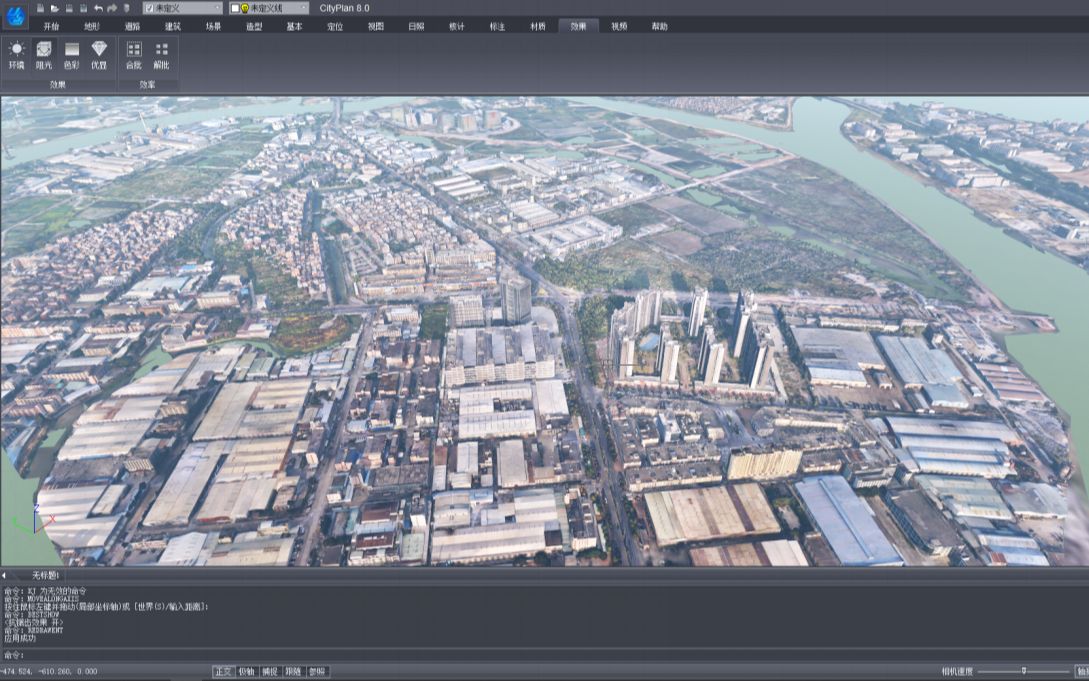Toggle the 极轴 (Polar) status button
Image resolution: width=1089 pixels, height=681 pixels.
[x=246, y=672]
